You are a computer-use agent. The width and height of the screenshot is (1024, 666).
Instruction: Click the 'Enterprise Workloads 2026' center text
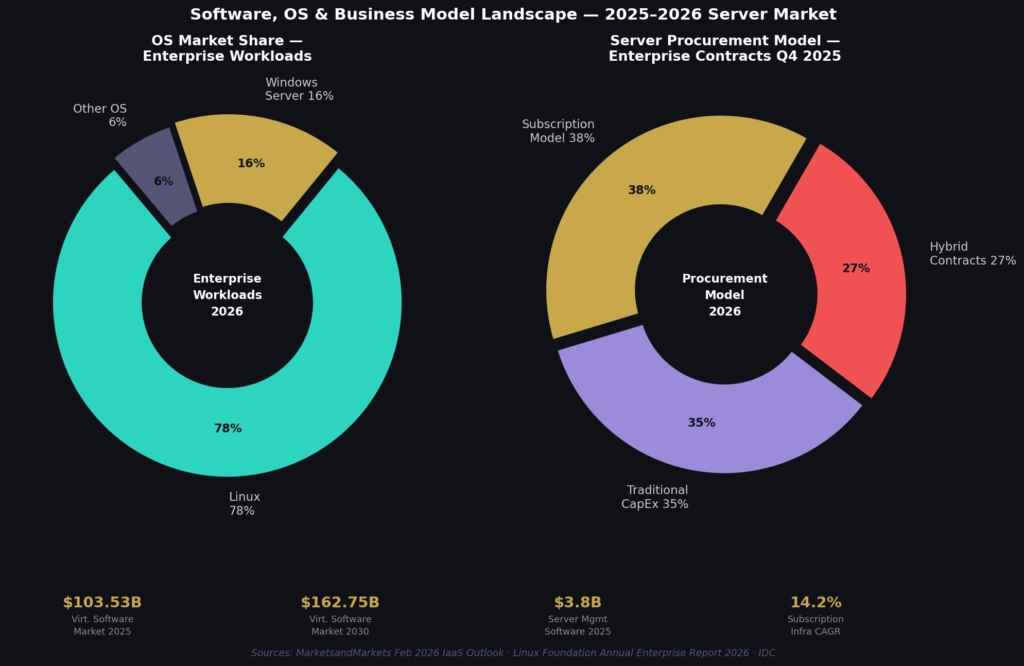coord(227,295)
